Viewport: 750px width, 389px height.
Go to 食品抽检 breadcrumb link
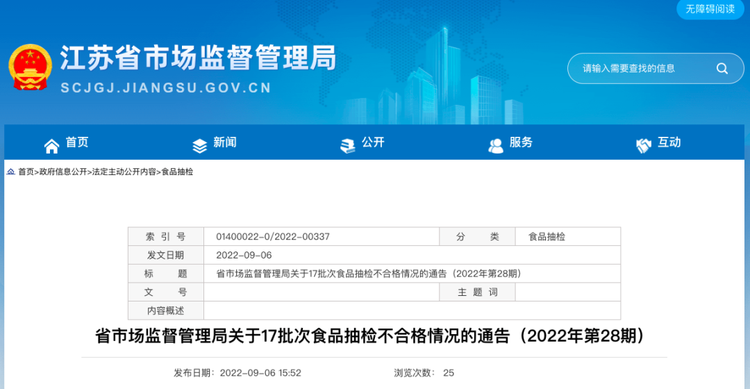click(x=177, y=172)
